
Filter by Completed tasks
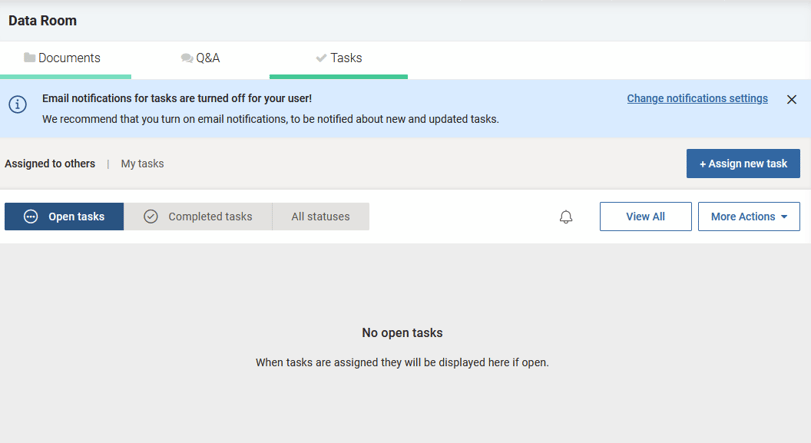point(198,217)
